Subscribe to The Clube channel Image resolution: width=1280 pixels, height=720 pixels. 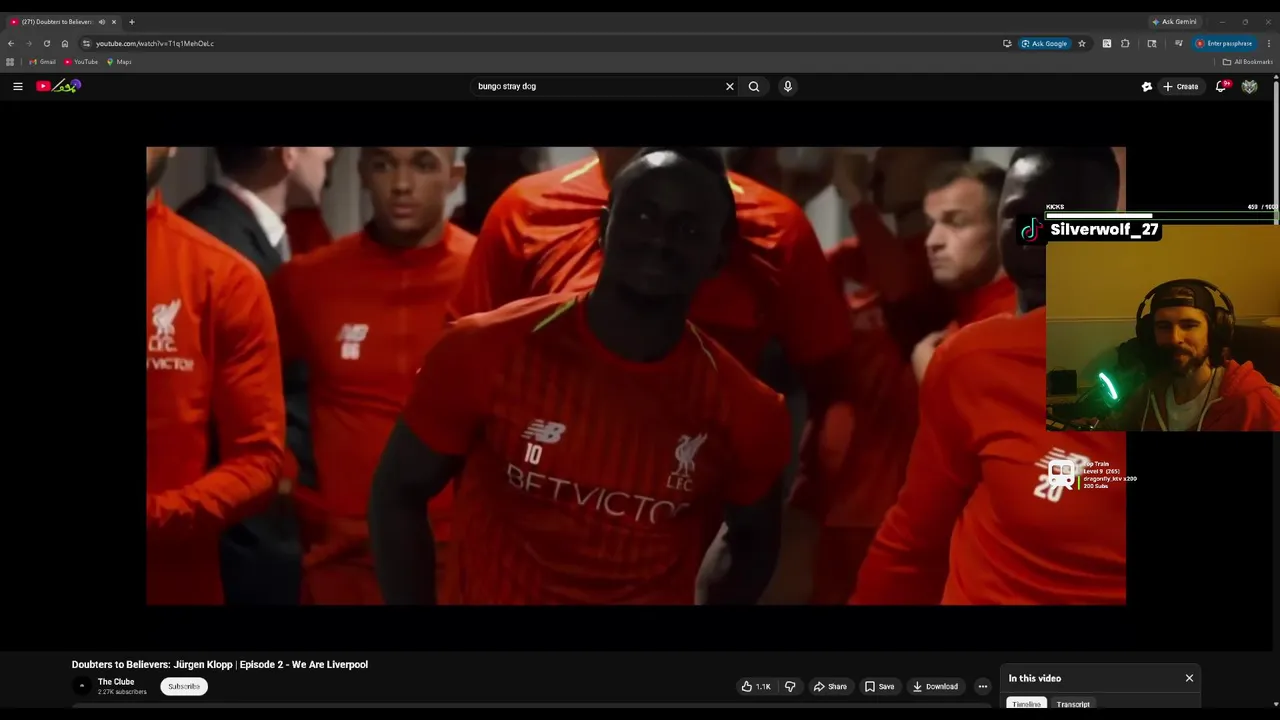184,686
